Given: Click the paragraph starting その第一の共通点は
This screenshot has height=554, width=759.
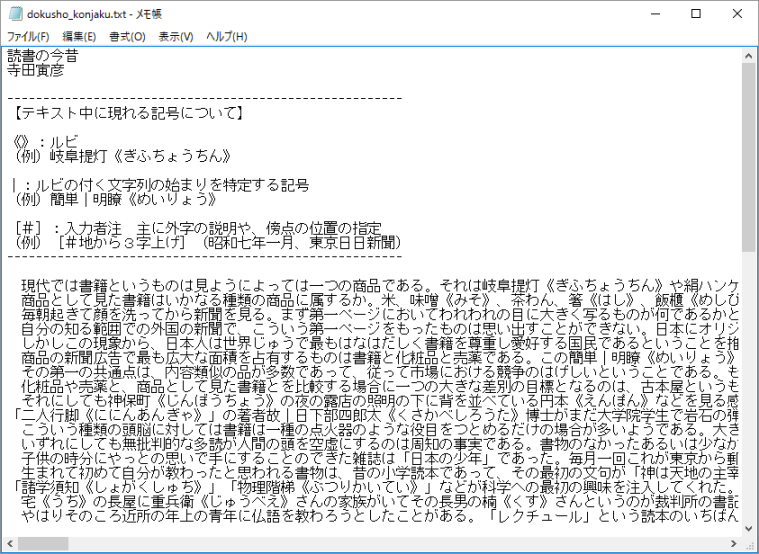Looking at the screenshot, I should pos(380,372).
